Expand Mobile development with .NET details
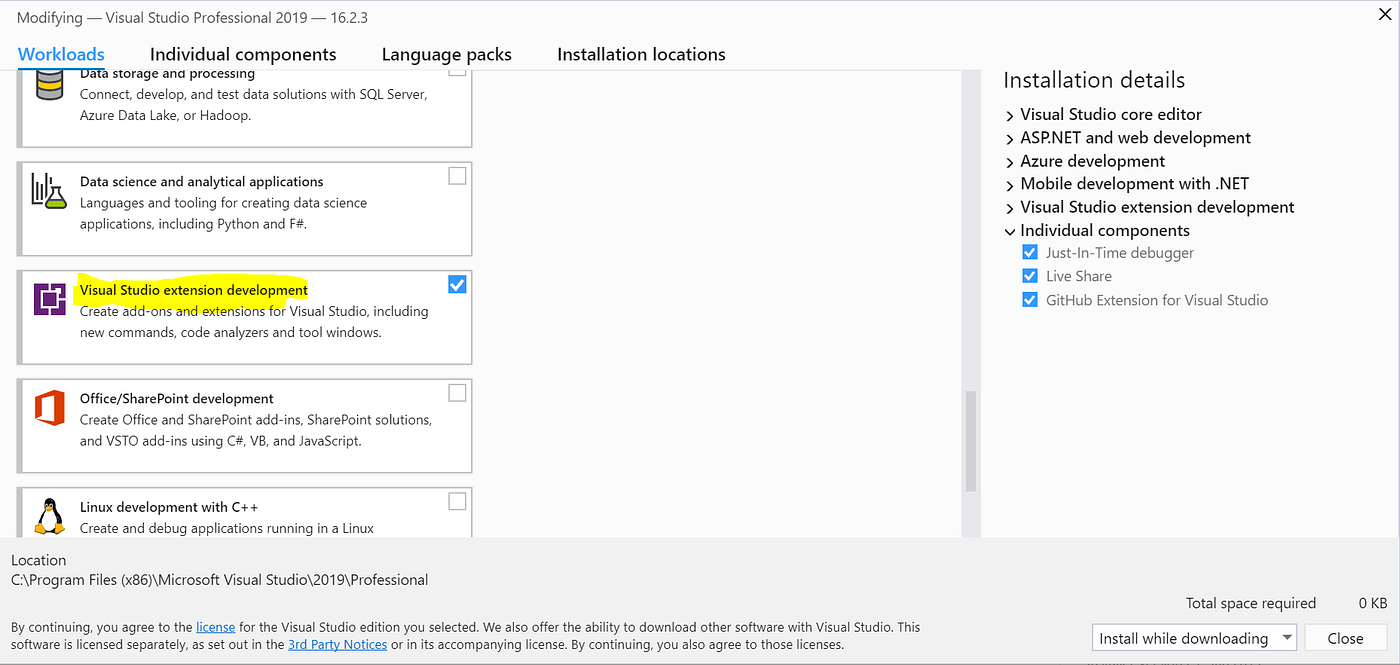1400x665 pixels. coord(1010,184)
